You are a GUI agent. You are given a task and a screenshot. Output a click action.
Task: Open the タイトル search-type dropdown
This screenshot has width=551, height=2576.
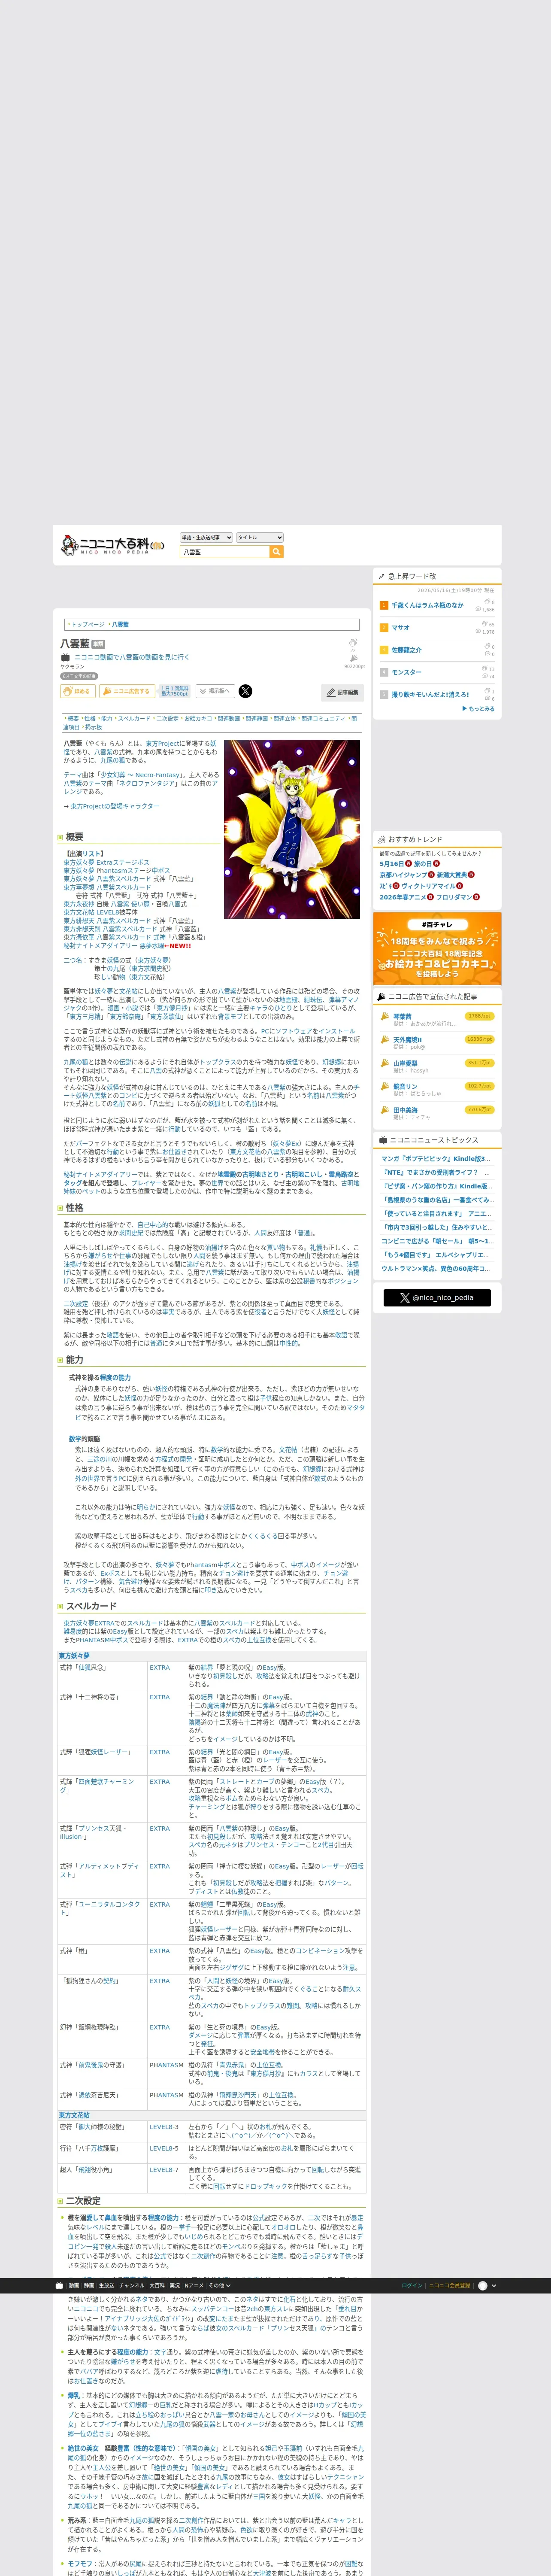point(259,537)
